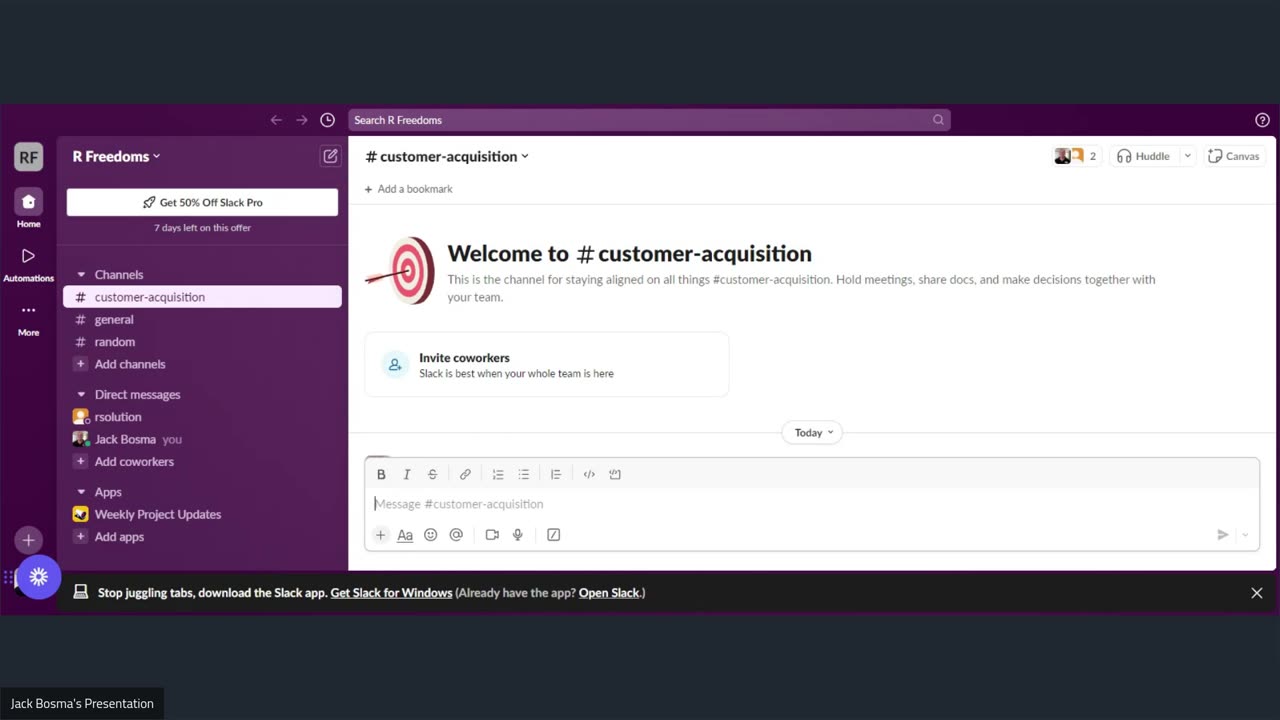This screenshot has width=1280, height=720.
Task: Click the Apps section heading
Action: (108, 492)
